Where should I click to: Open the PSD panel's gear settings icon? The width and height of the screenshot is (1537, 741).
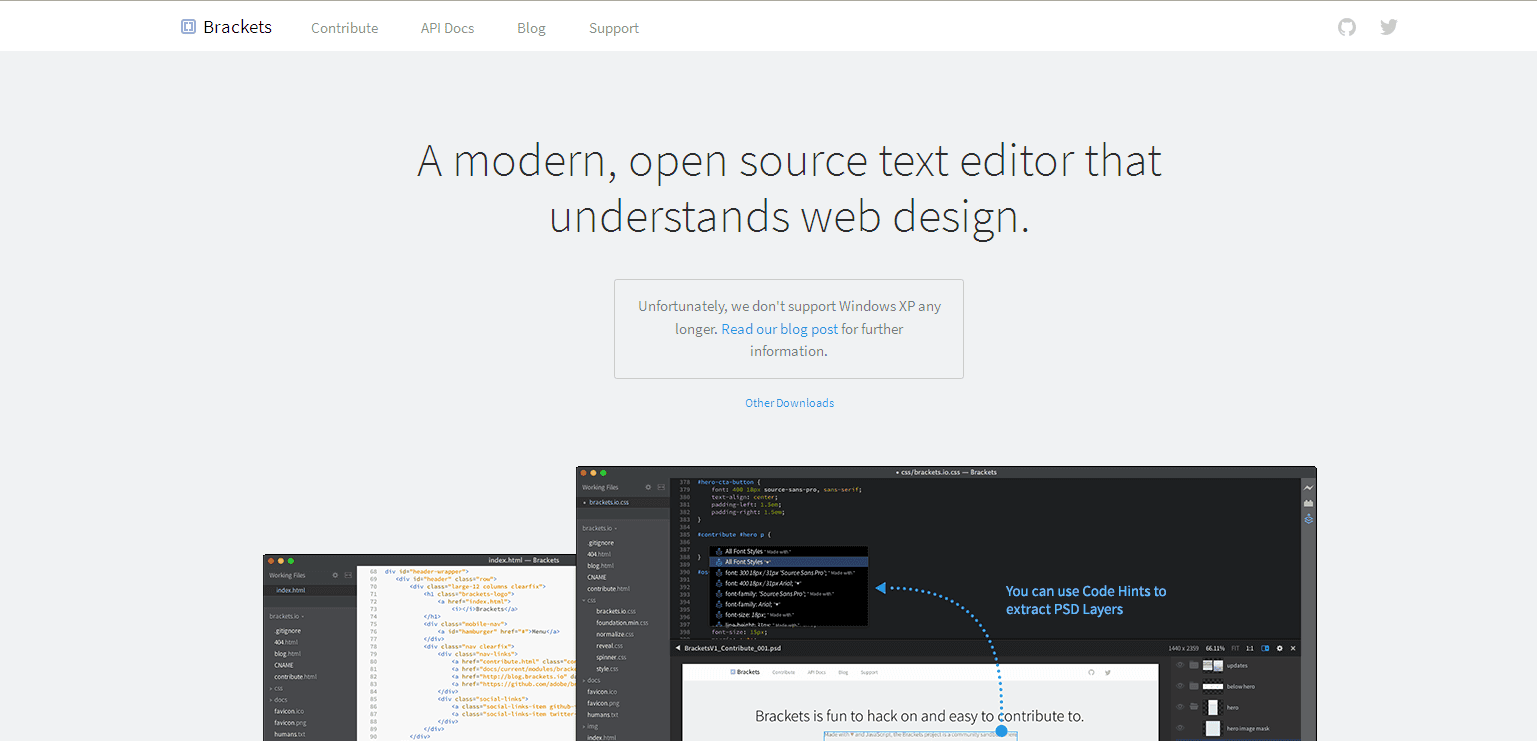(x=1279, y=648)
